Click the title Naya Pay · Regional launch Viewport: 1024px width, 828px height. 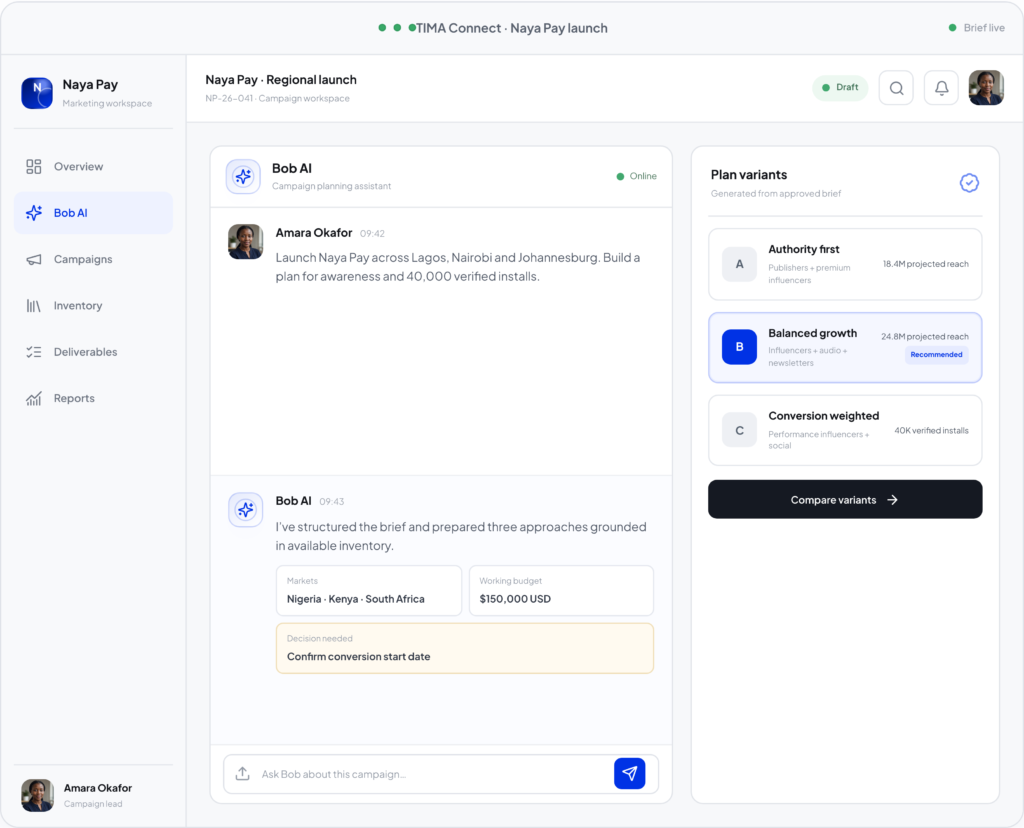coord(281,80)
